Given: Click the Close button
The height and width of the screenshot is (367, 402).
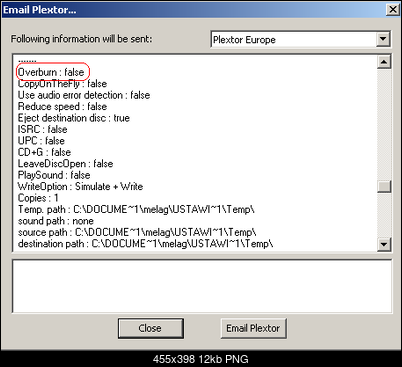Looking at the screenshot, I should coord(150,328).
